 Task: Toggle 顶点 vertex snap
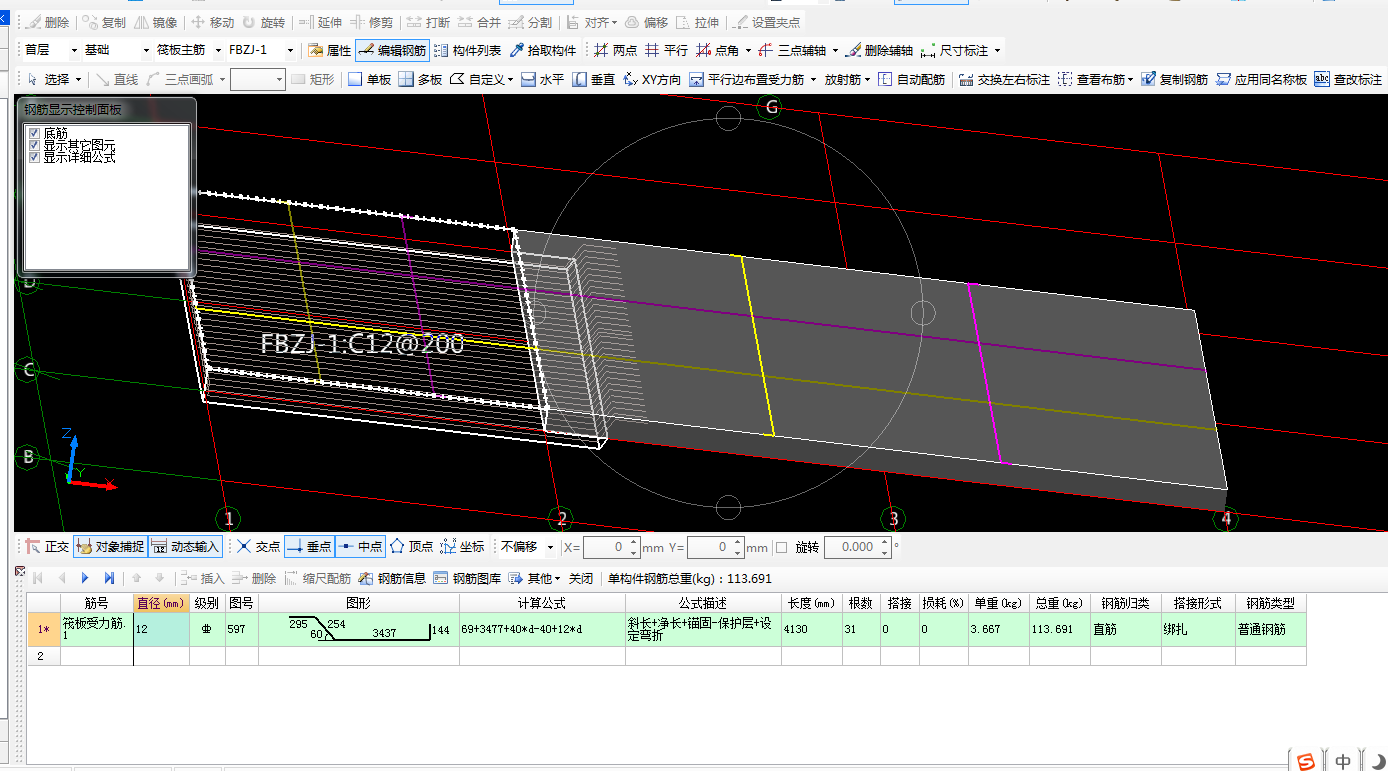click(x=412, y=547)
